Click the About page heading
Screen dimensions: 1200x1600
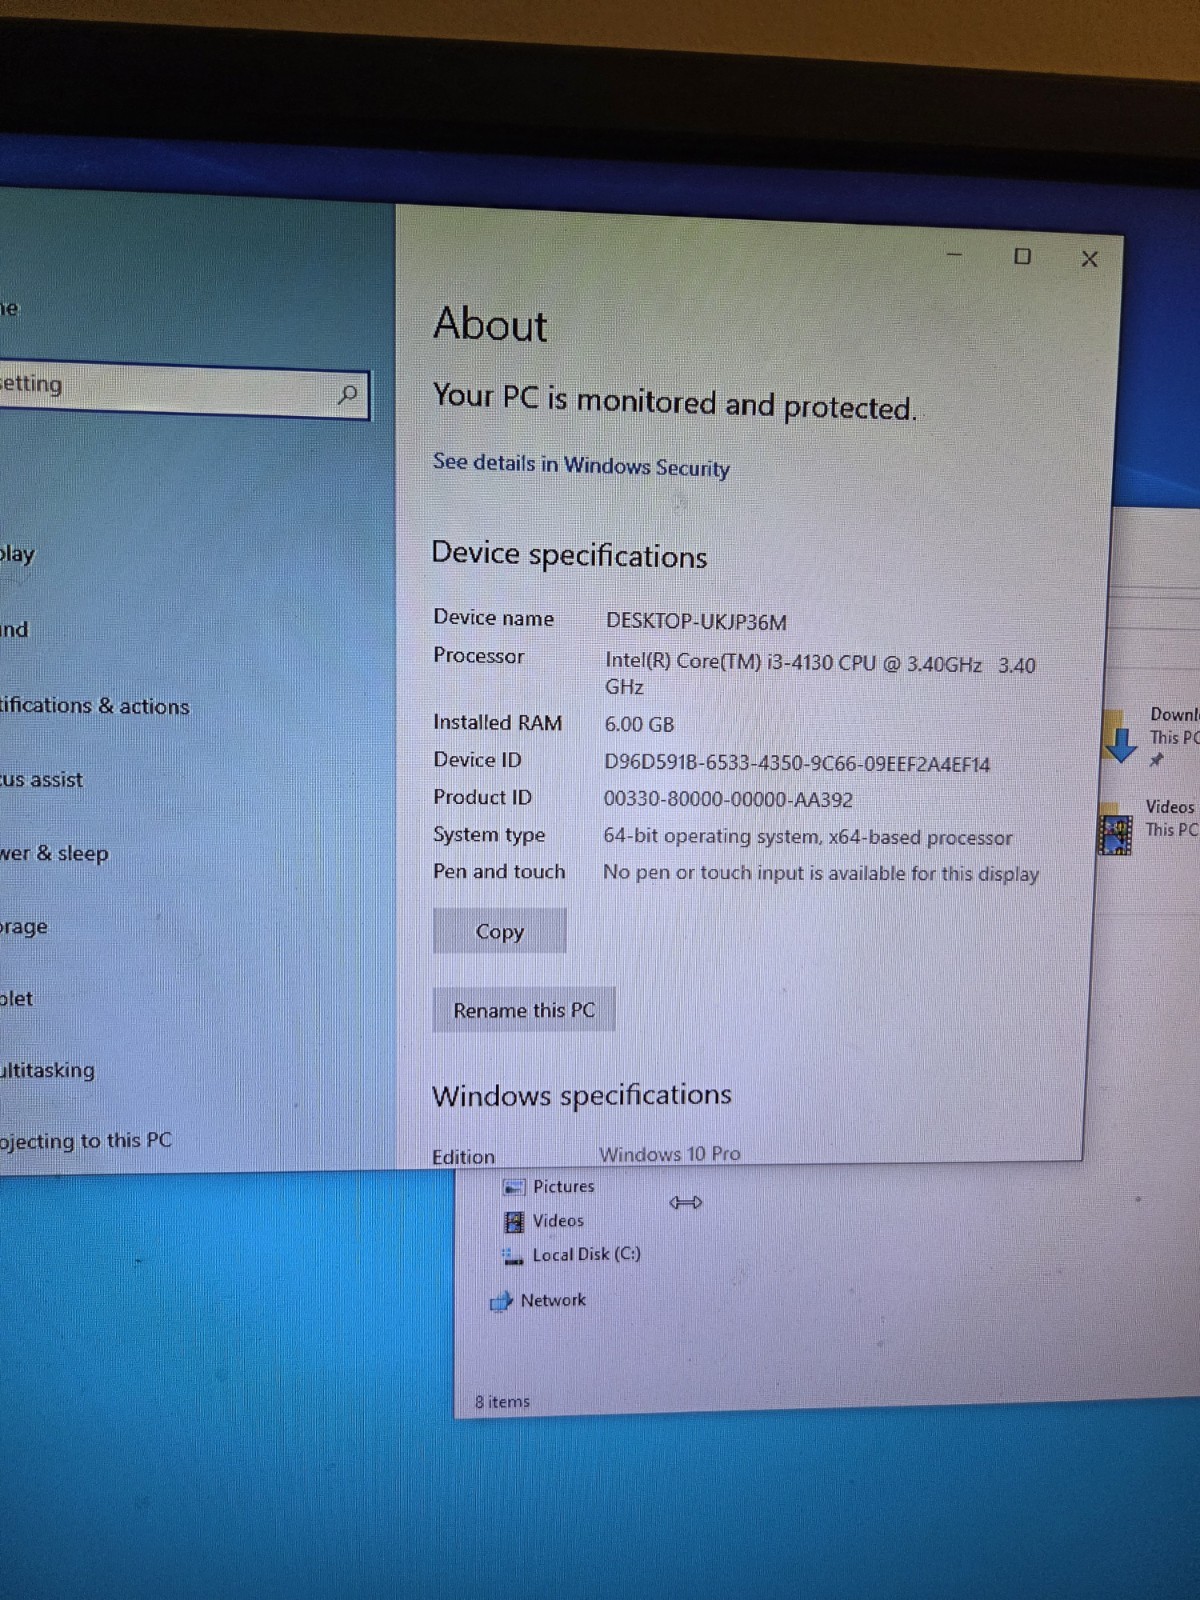point(490,324)
